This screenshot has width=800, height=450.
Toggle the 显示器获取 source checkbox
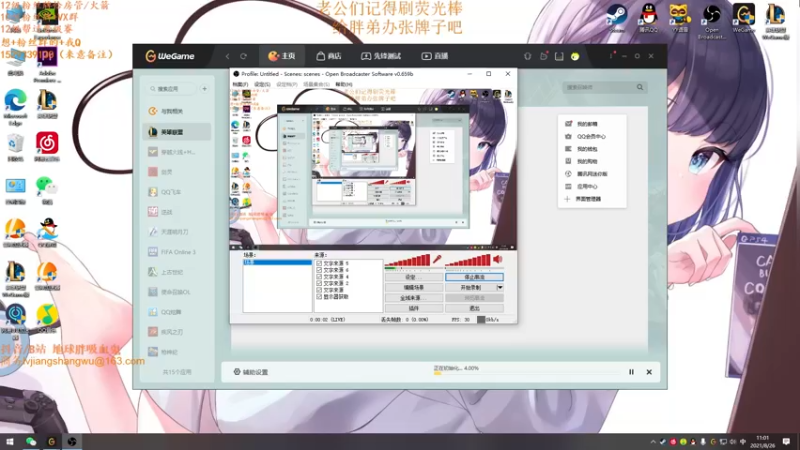(319, 296)
